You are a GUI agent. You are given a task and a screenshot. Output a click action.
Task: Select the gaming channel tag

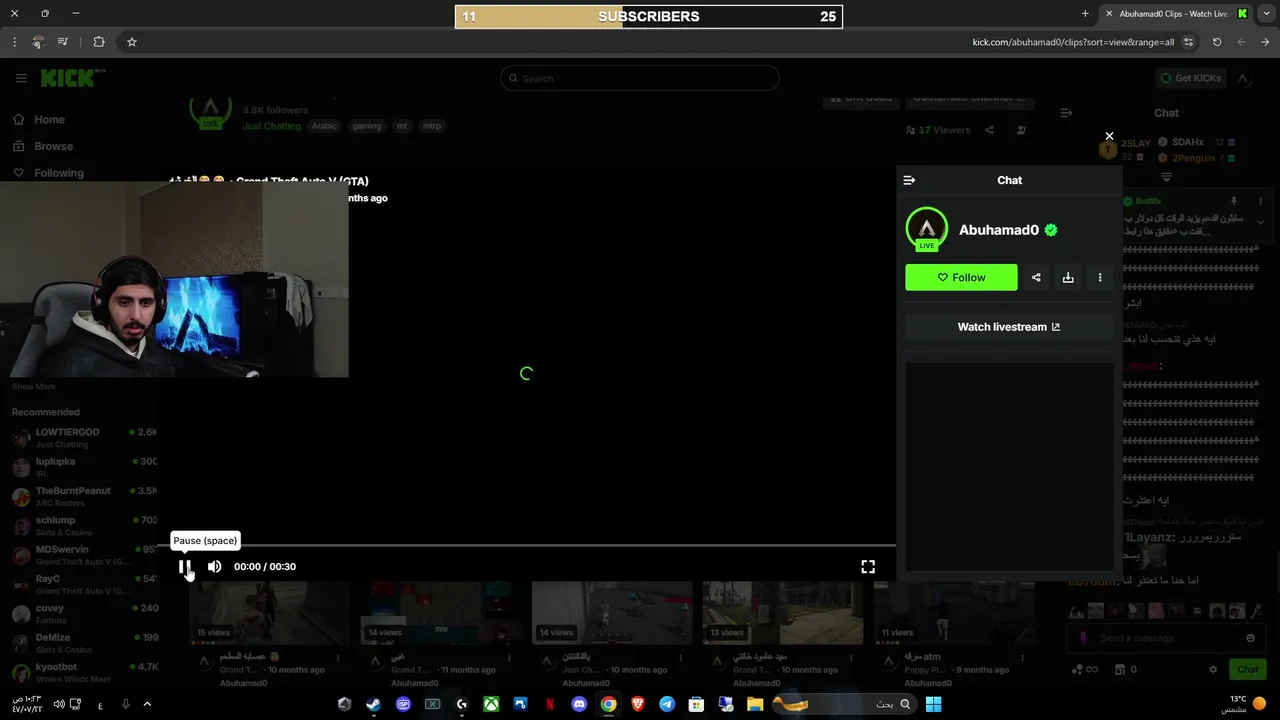[366, 126]
